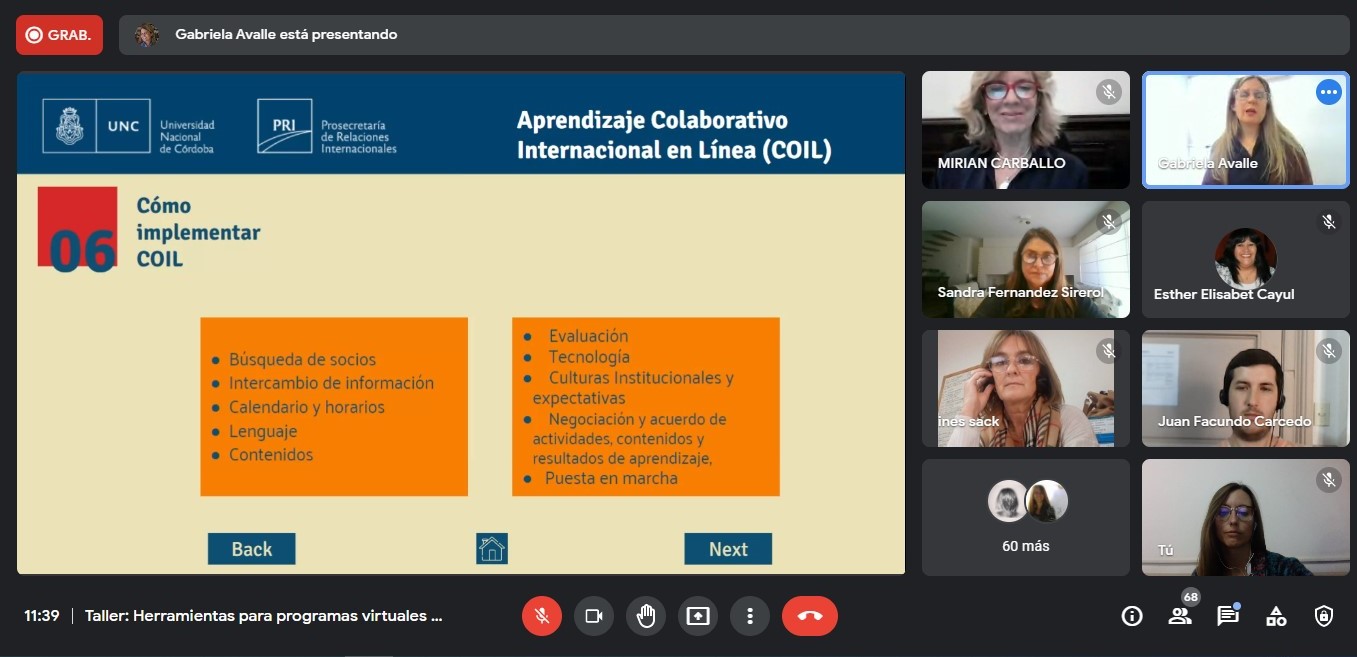Screen dimensions: 1357x657
Task: Click muted mic icon on MIRIAN CARBALLO tile
Action: click(x=1108, y=92)
